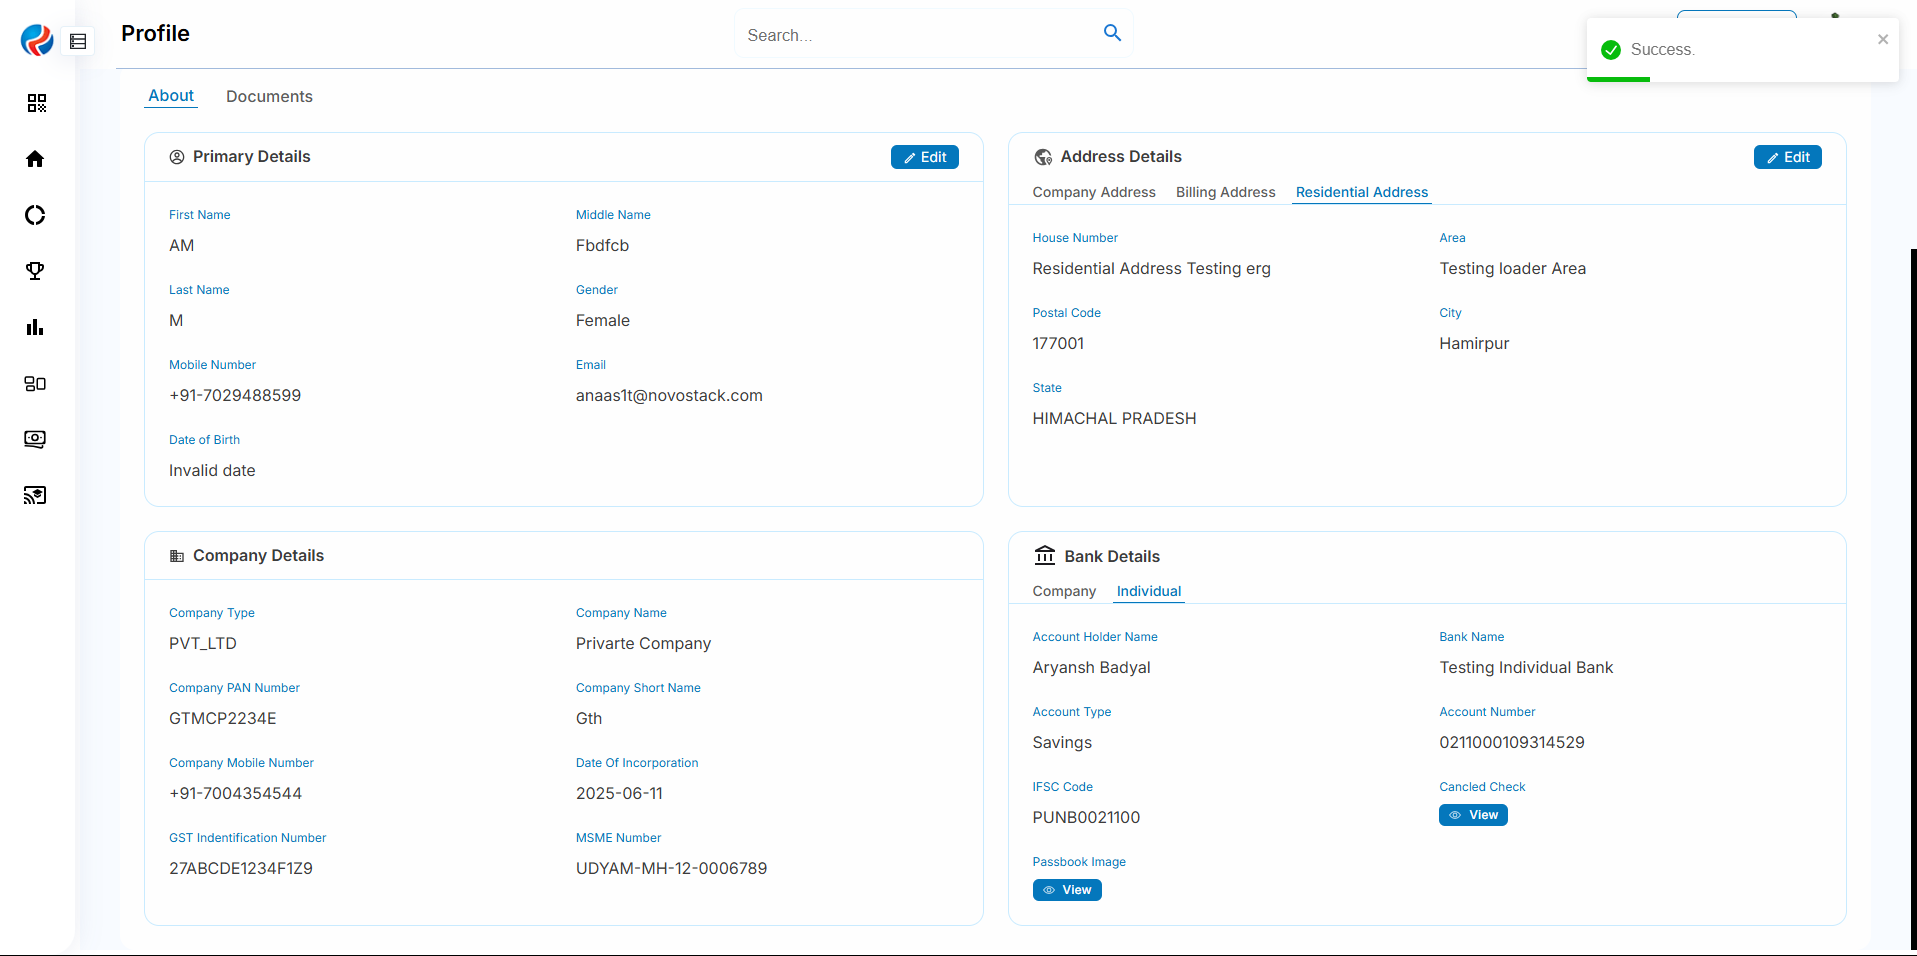
Task: Switch to the Documents tab
Action: [269, 96]
